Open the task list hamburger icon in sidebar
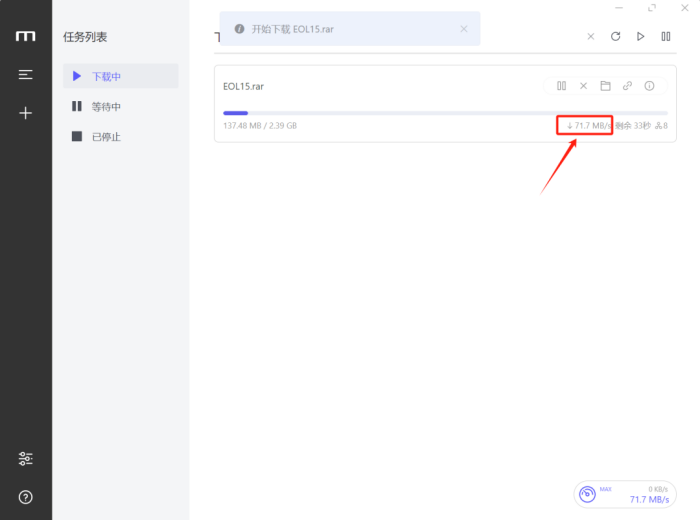700x521 pixels. 26,75
